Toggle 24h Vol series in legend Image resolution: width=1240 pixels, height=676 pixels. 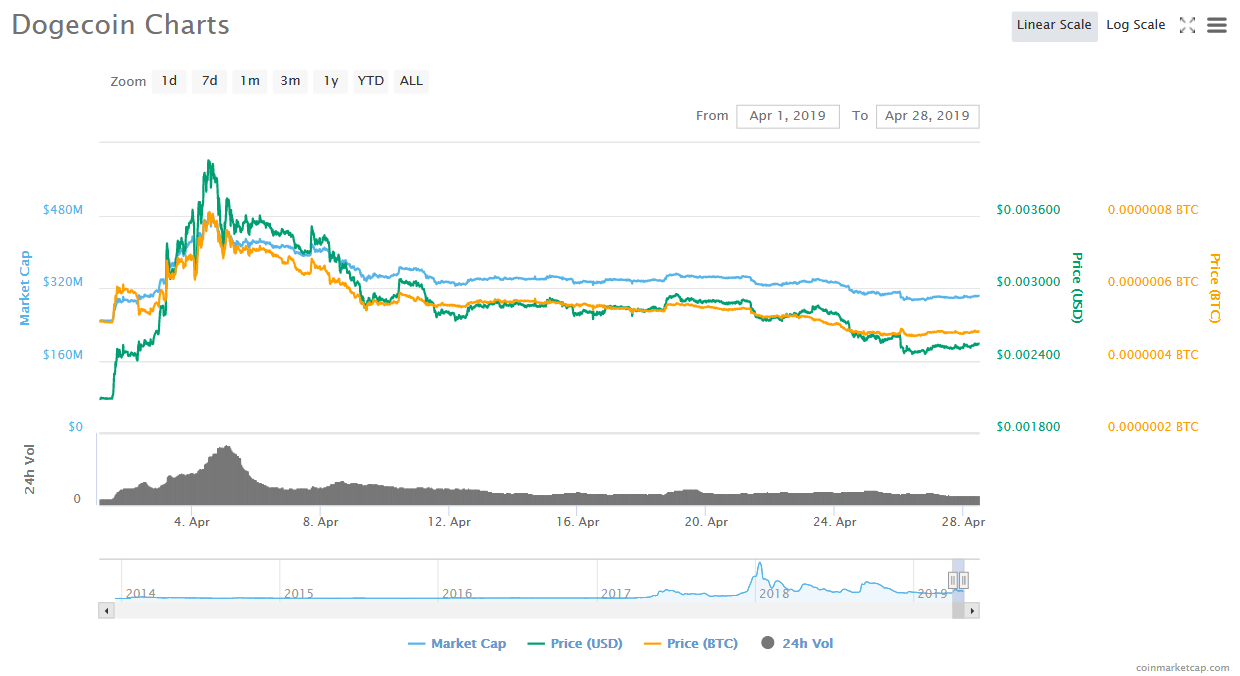(797, 644)
